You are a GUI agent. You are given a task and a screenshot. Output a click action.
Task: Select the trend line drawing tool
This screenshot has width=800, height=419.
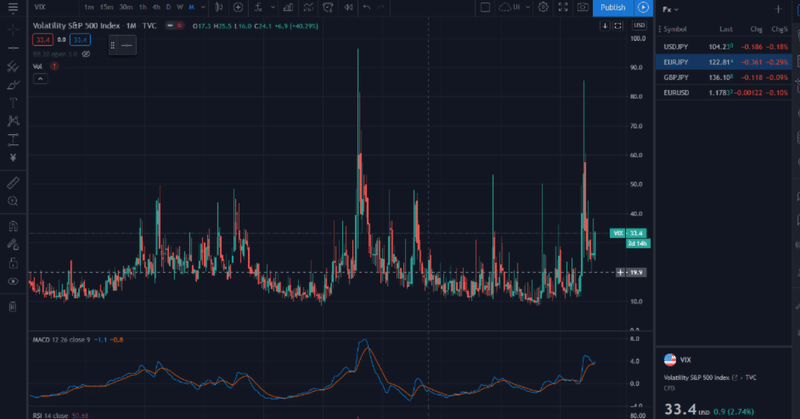(13, 48)
